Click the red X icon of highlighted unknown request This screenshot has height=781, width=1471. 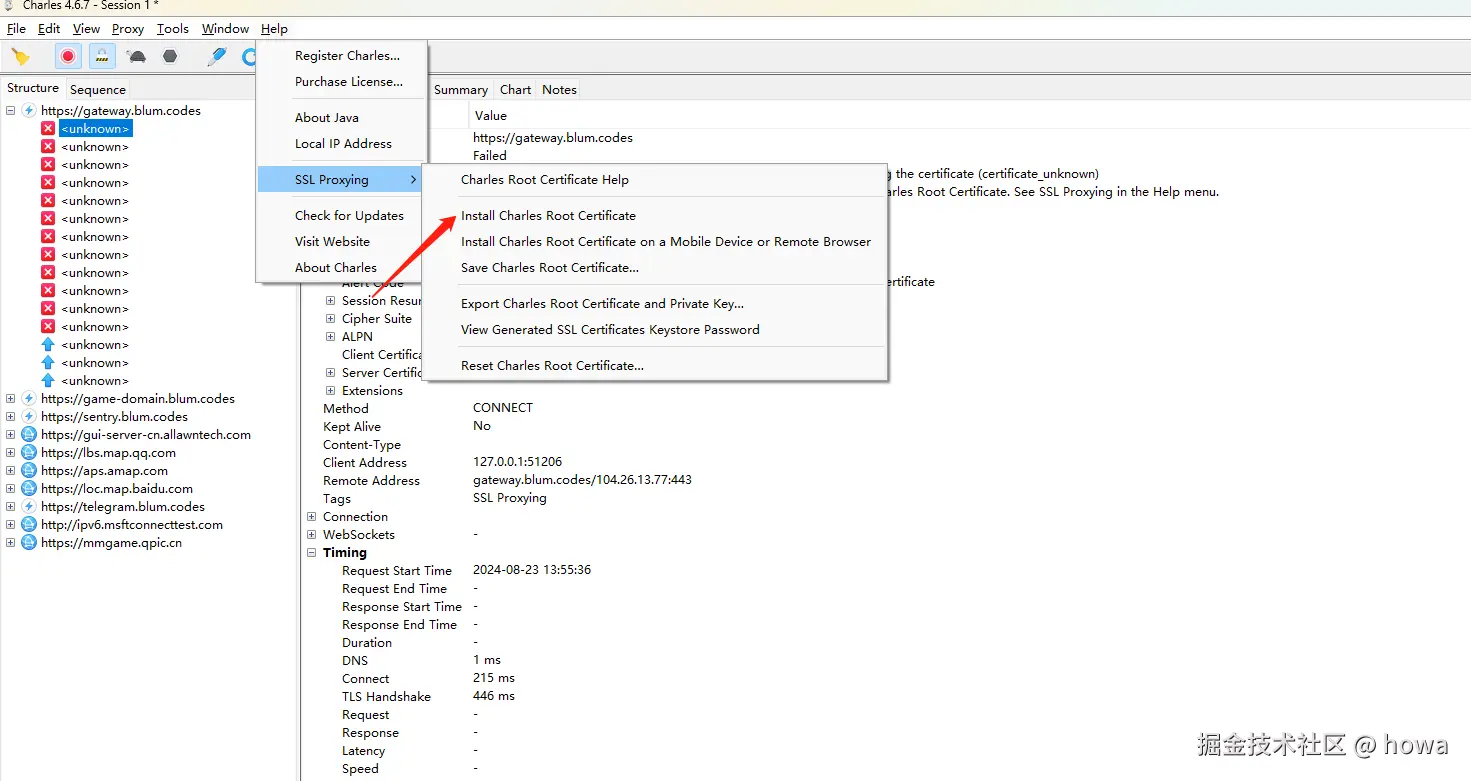pyautogui.click(x=48, y=128)
